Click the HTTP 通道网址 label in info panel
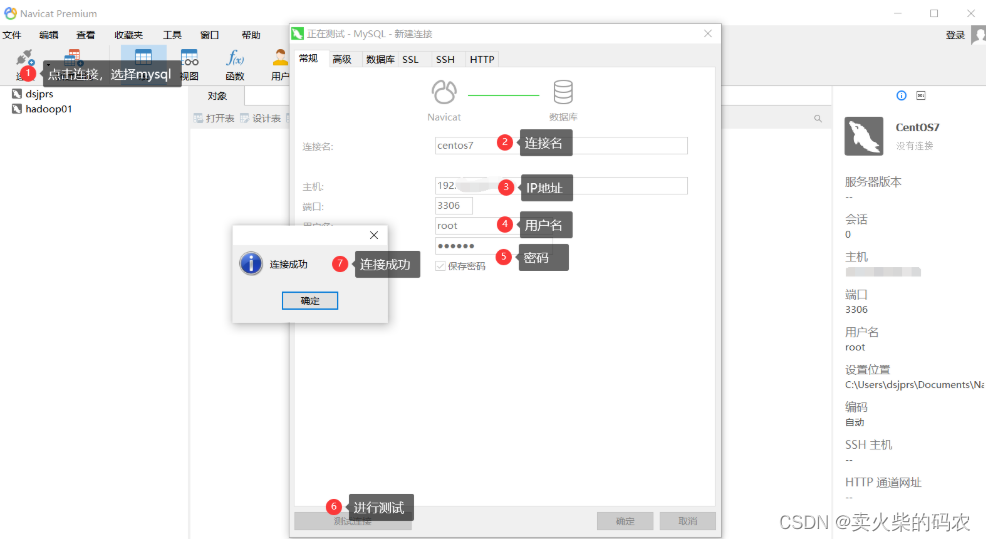 (883, 482)
